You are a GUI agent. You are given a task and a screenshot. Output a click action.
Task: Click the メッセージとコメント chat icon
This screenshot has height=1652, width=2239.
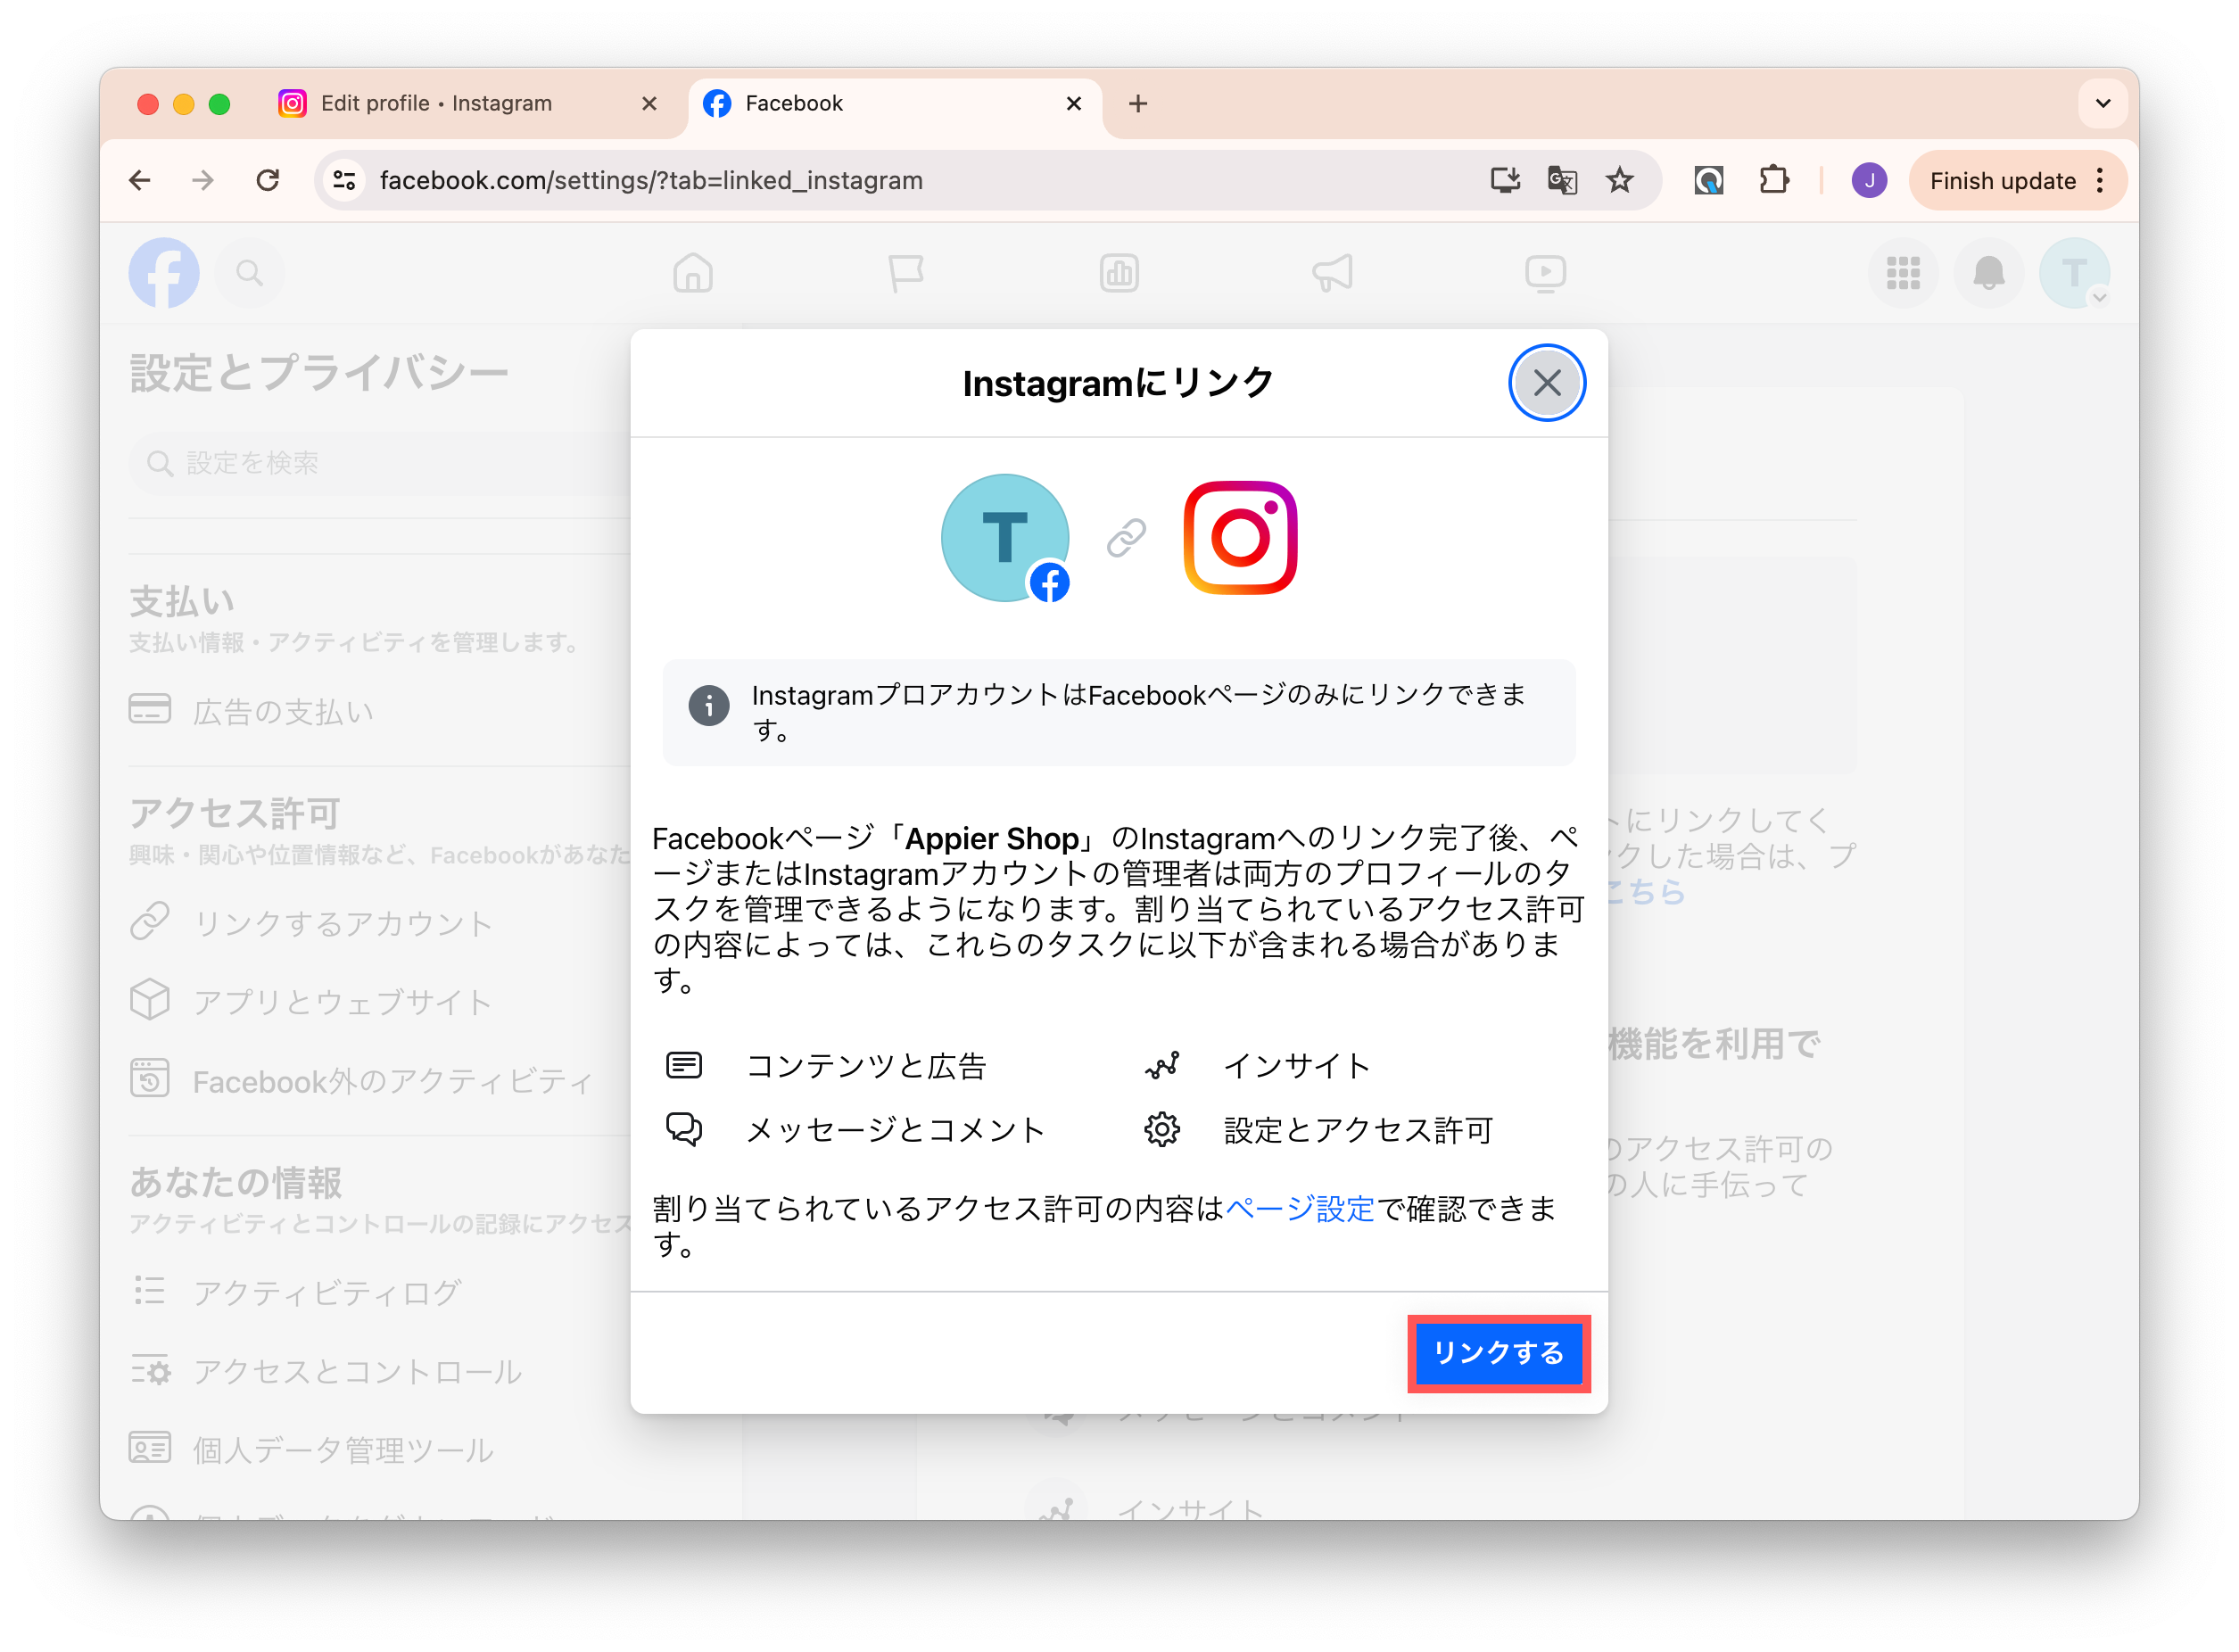point(684,1129)
